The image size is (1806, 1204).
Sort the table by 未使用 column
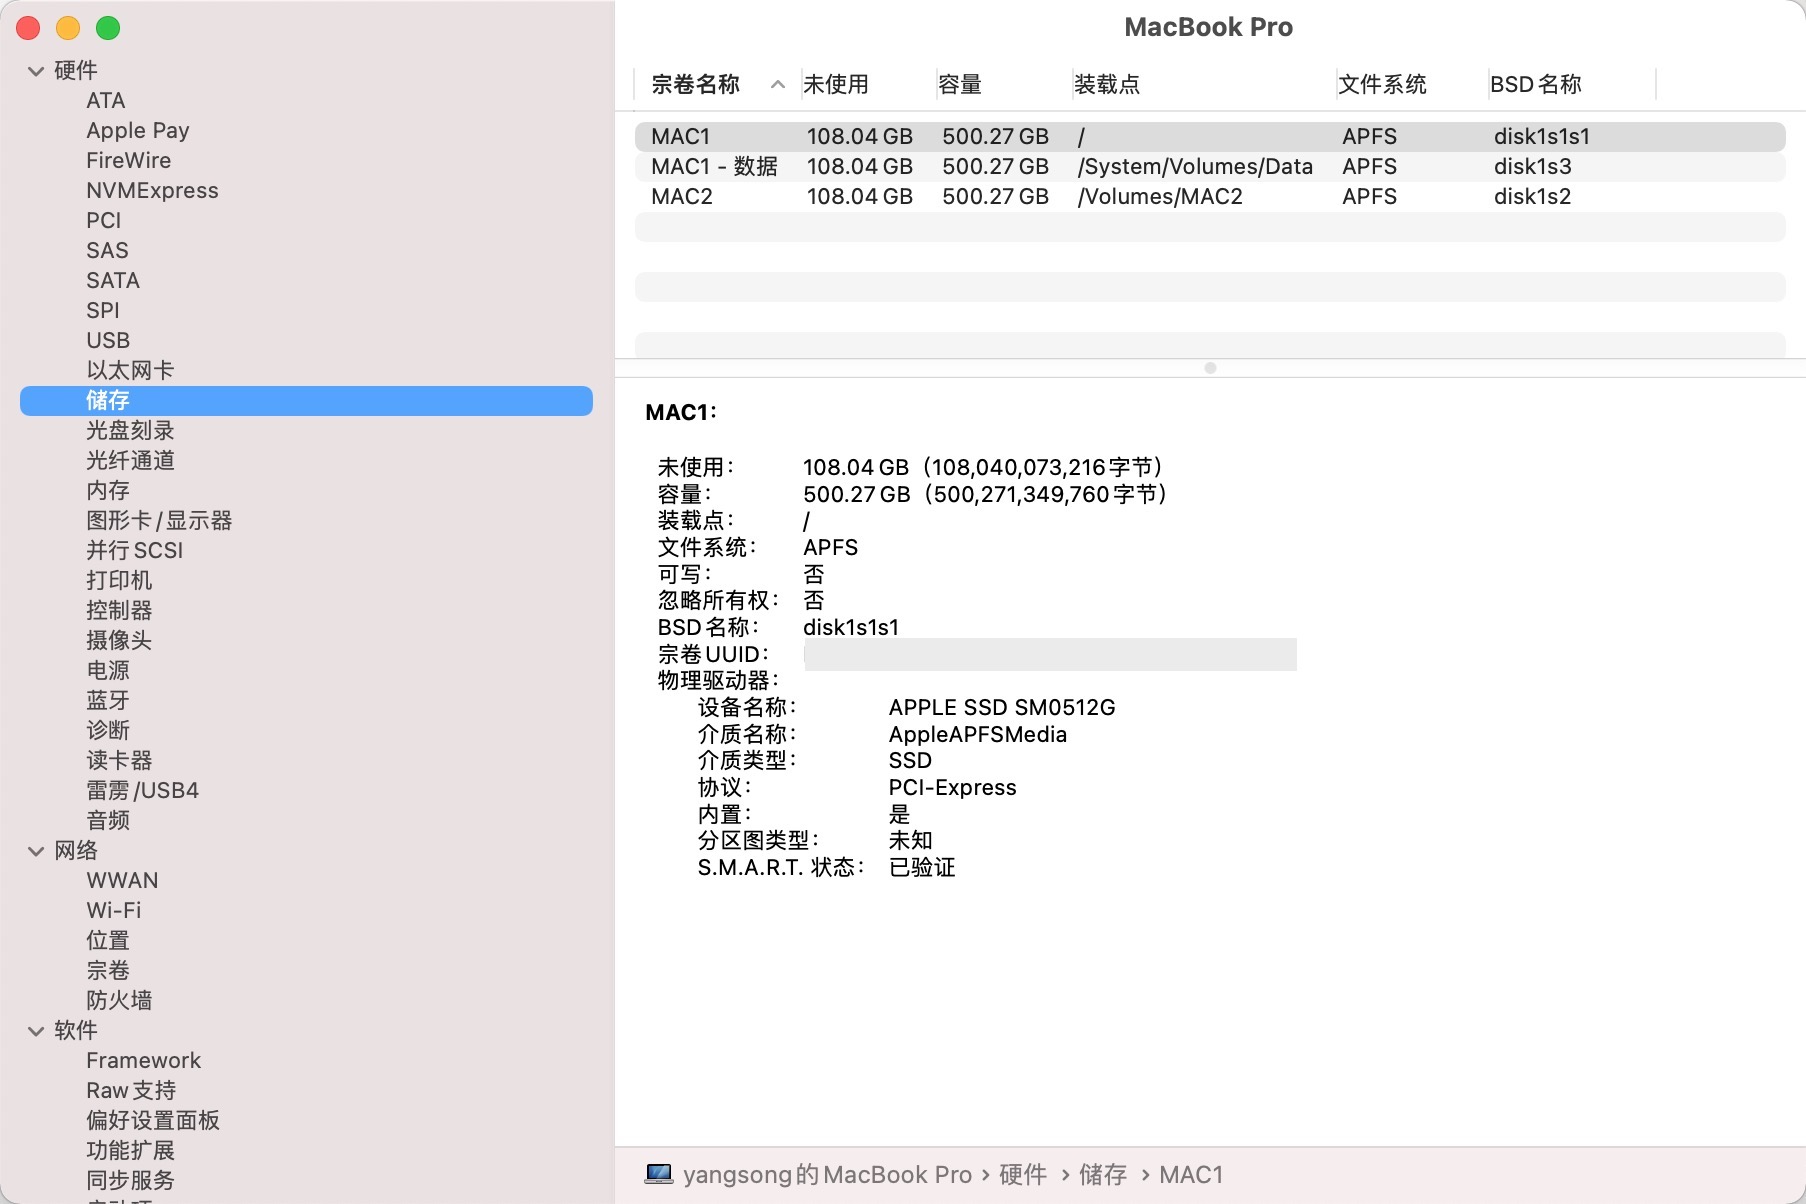836,85
